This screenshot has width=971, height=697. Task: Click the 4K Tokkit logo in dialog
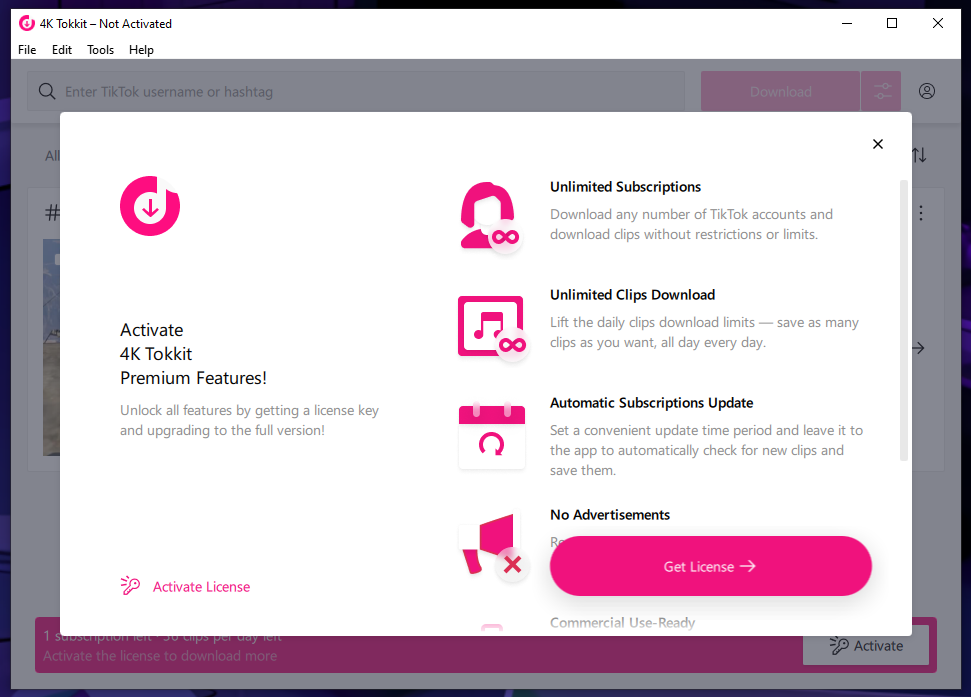point(150,206)
